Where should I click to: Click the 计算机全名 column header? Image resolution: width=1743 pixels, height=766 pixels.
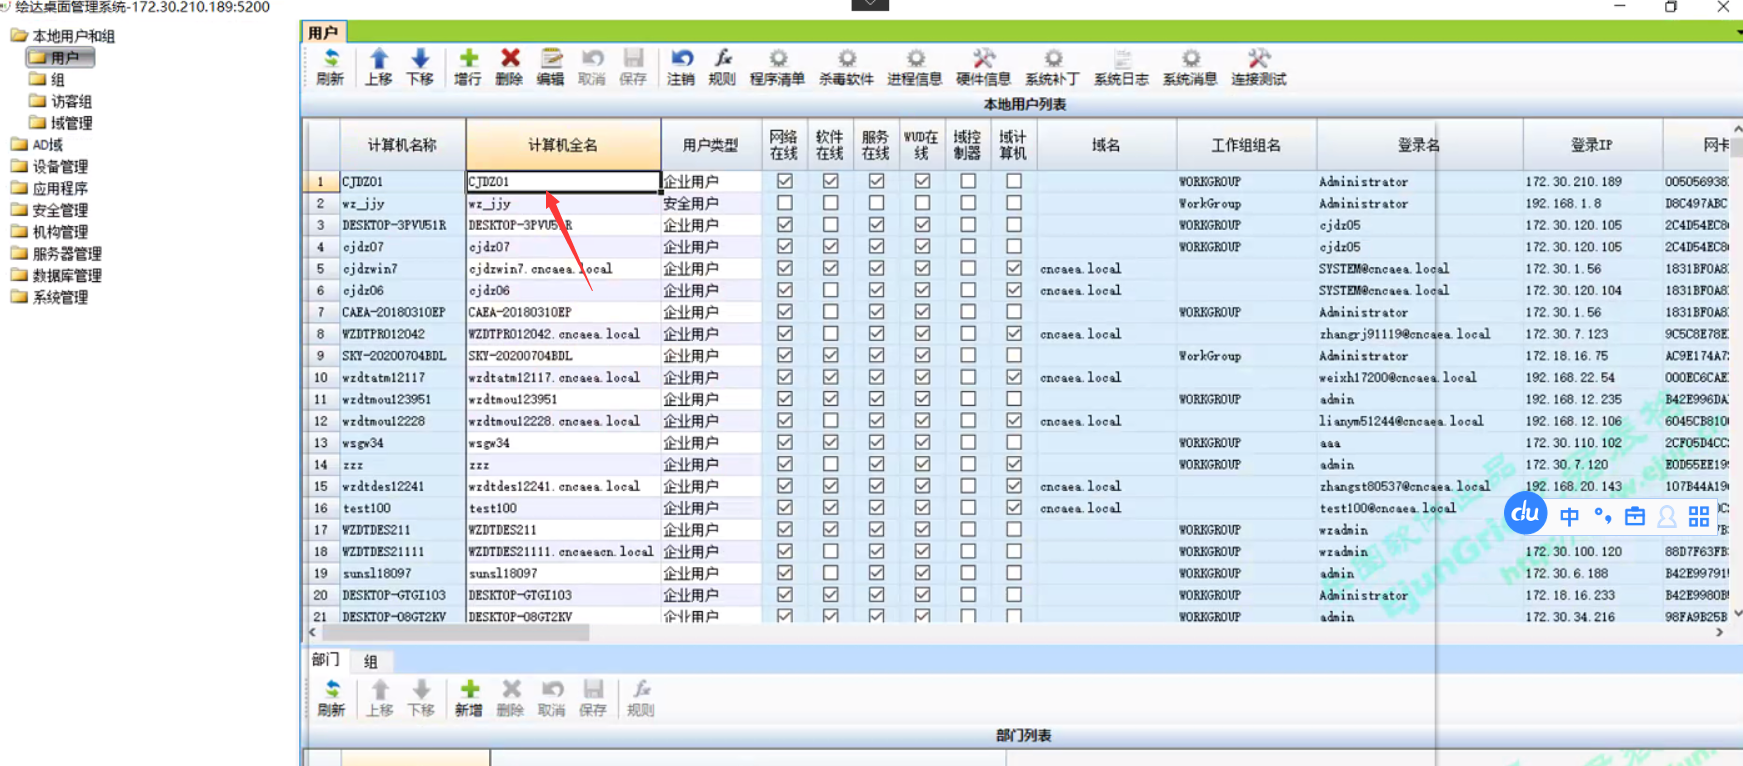click(563, 145)
